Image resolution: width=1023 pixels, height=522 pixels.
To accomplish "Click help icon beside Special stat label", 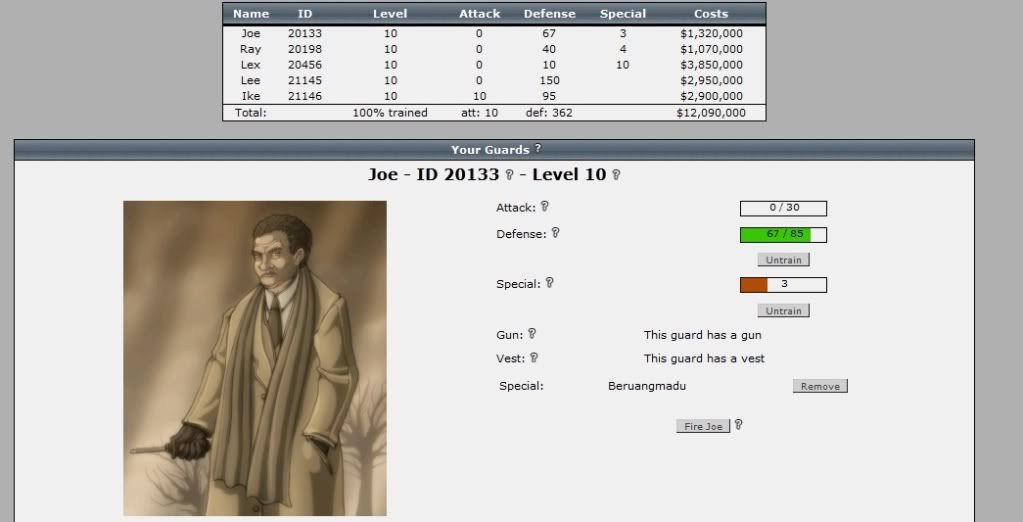I will (549, 283).
